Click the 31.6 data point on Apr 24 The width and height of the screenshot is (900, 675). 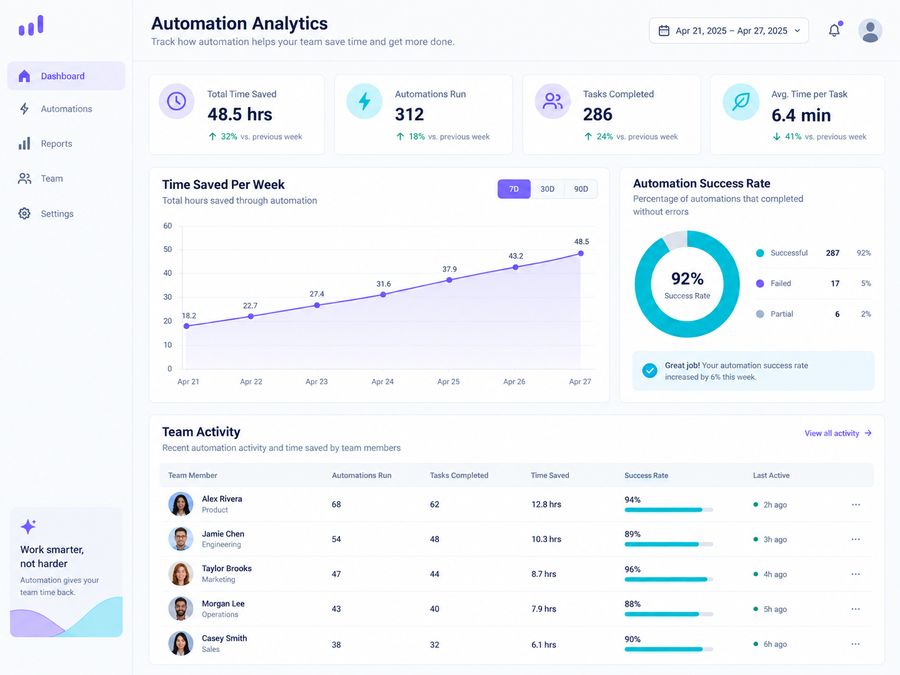pos(383,294)
